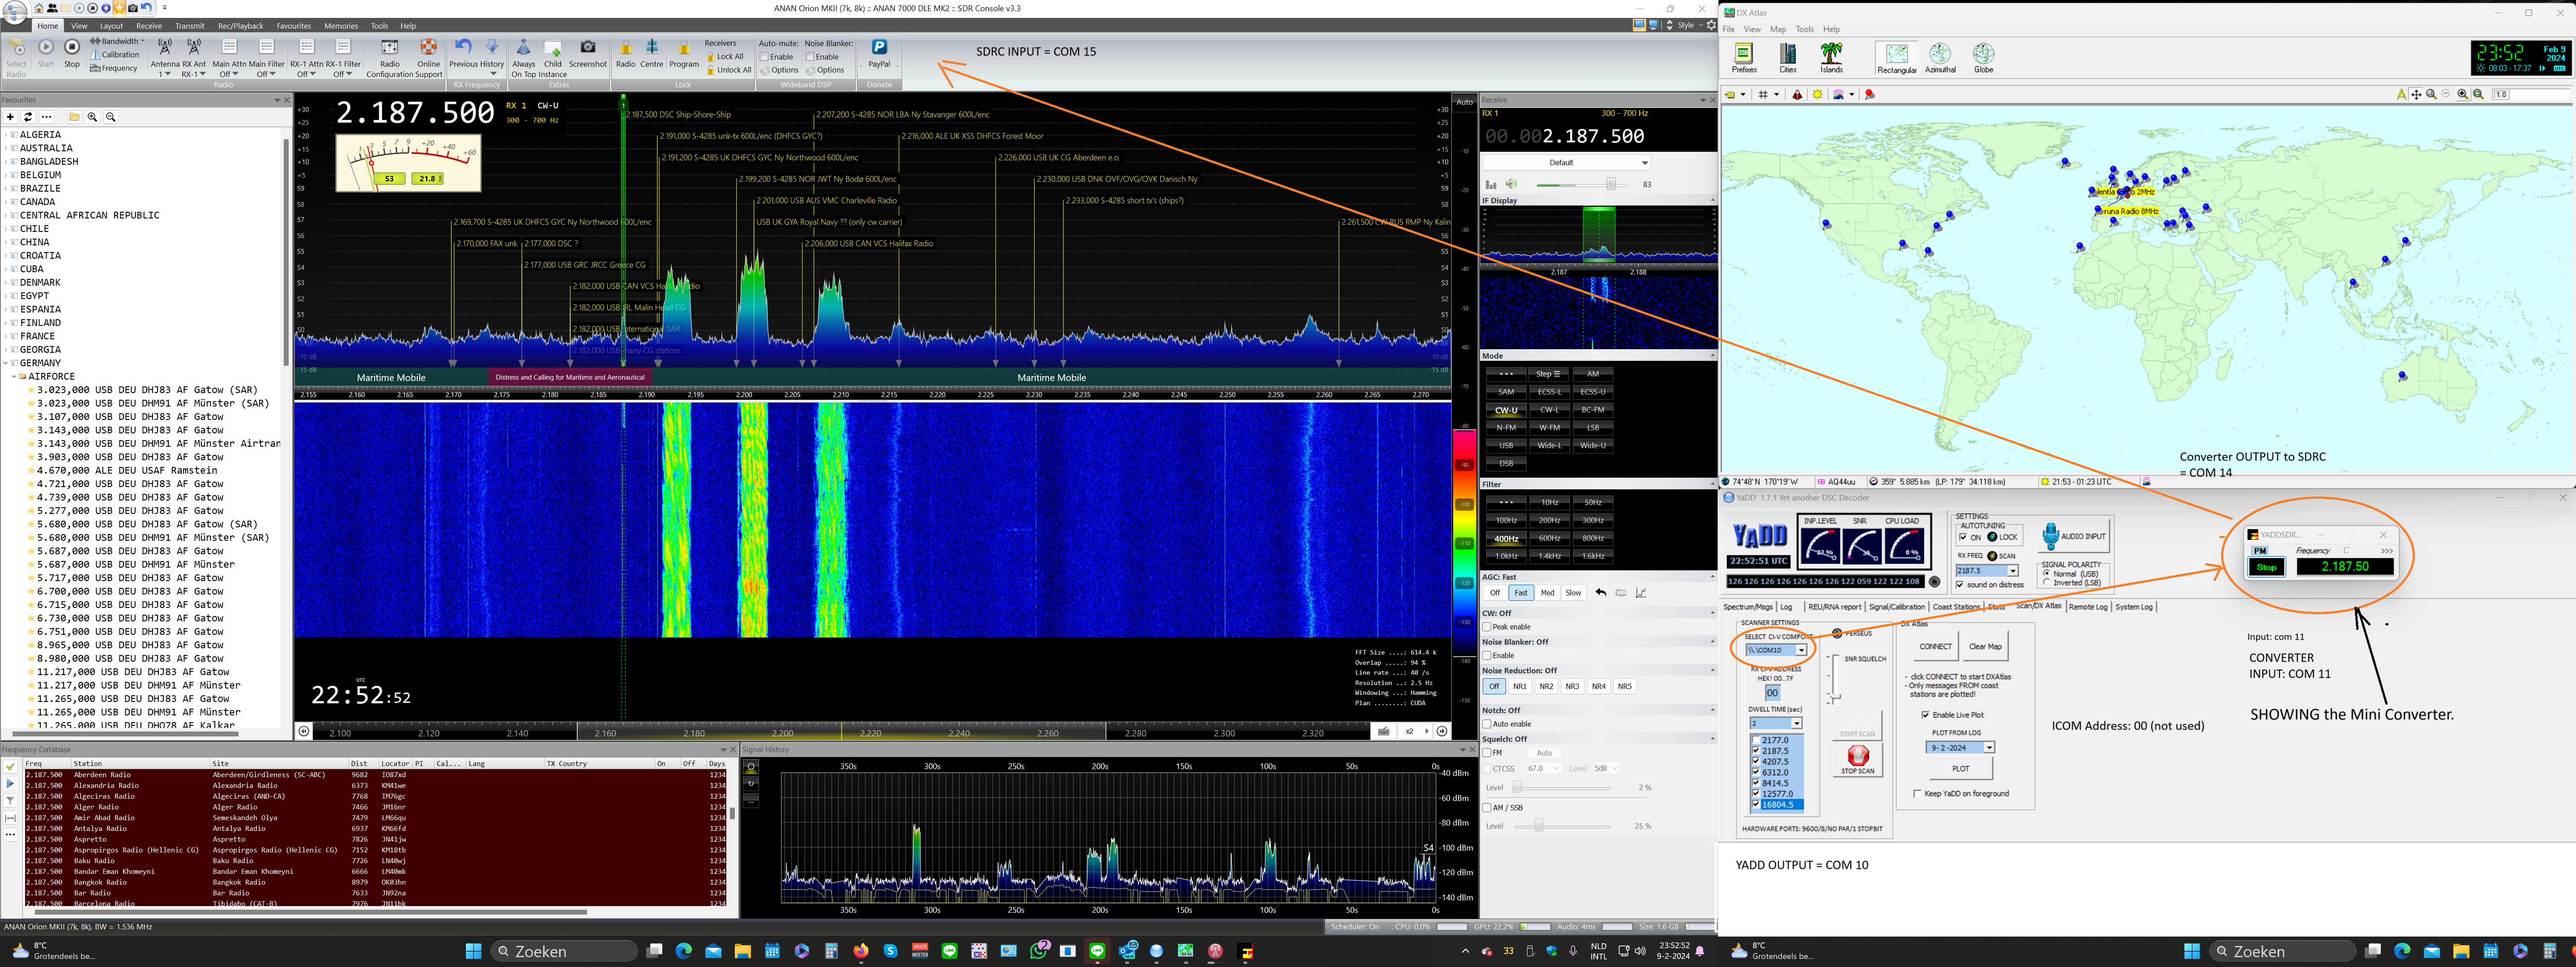Zoom in the Favourites list
Viewport: 2576px width, 967px height.
[x=92, y=117]
